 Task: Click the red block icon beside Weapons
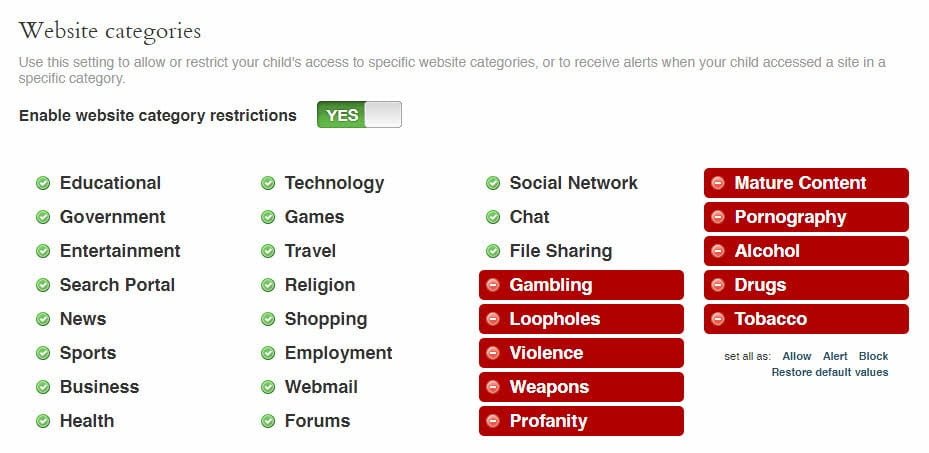click(x=493, y=387)
